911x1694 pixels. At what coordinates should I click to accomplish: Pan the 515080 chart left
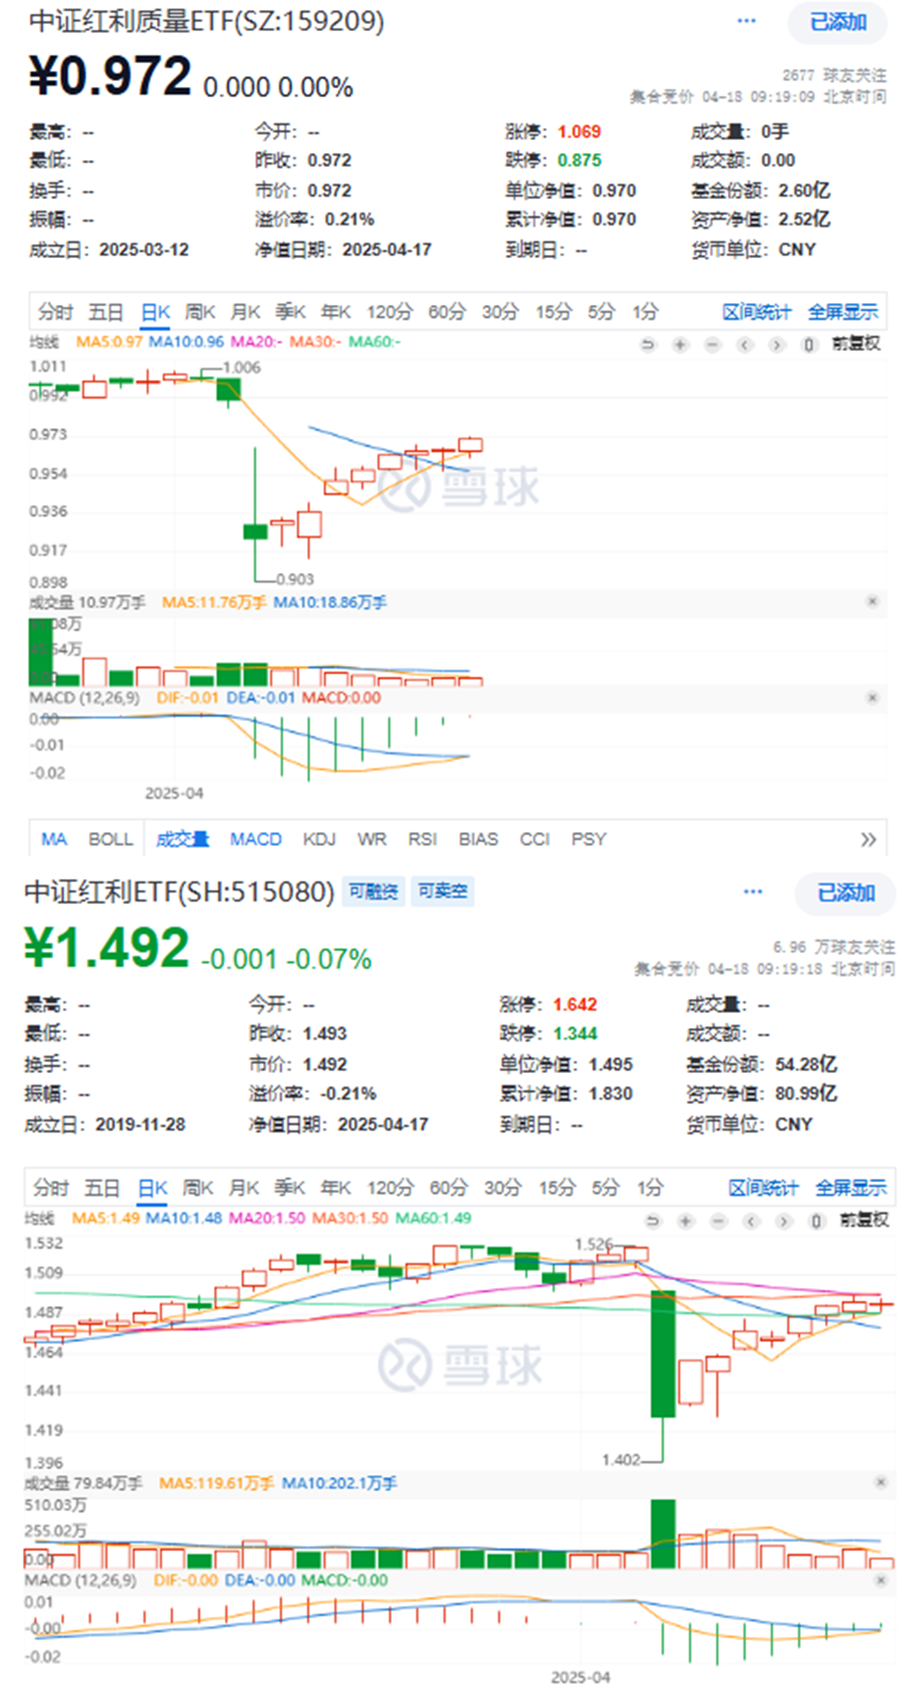click(x=751, y=1220)
